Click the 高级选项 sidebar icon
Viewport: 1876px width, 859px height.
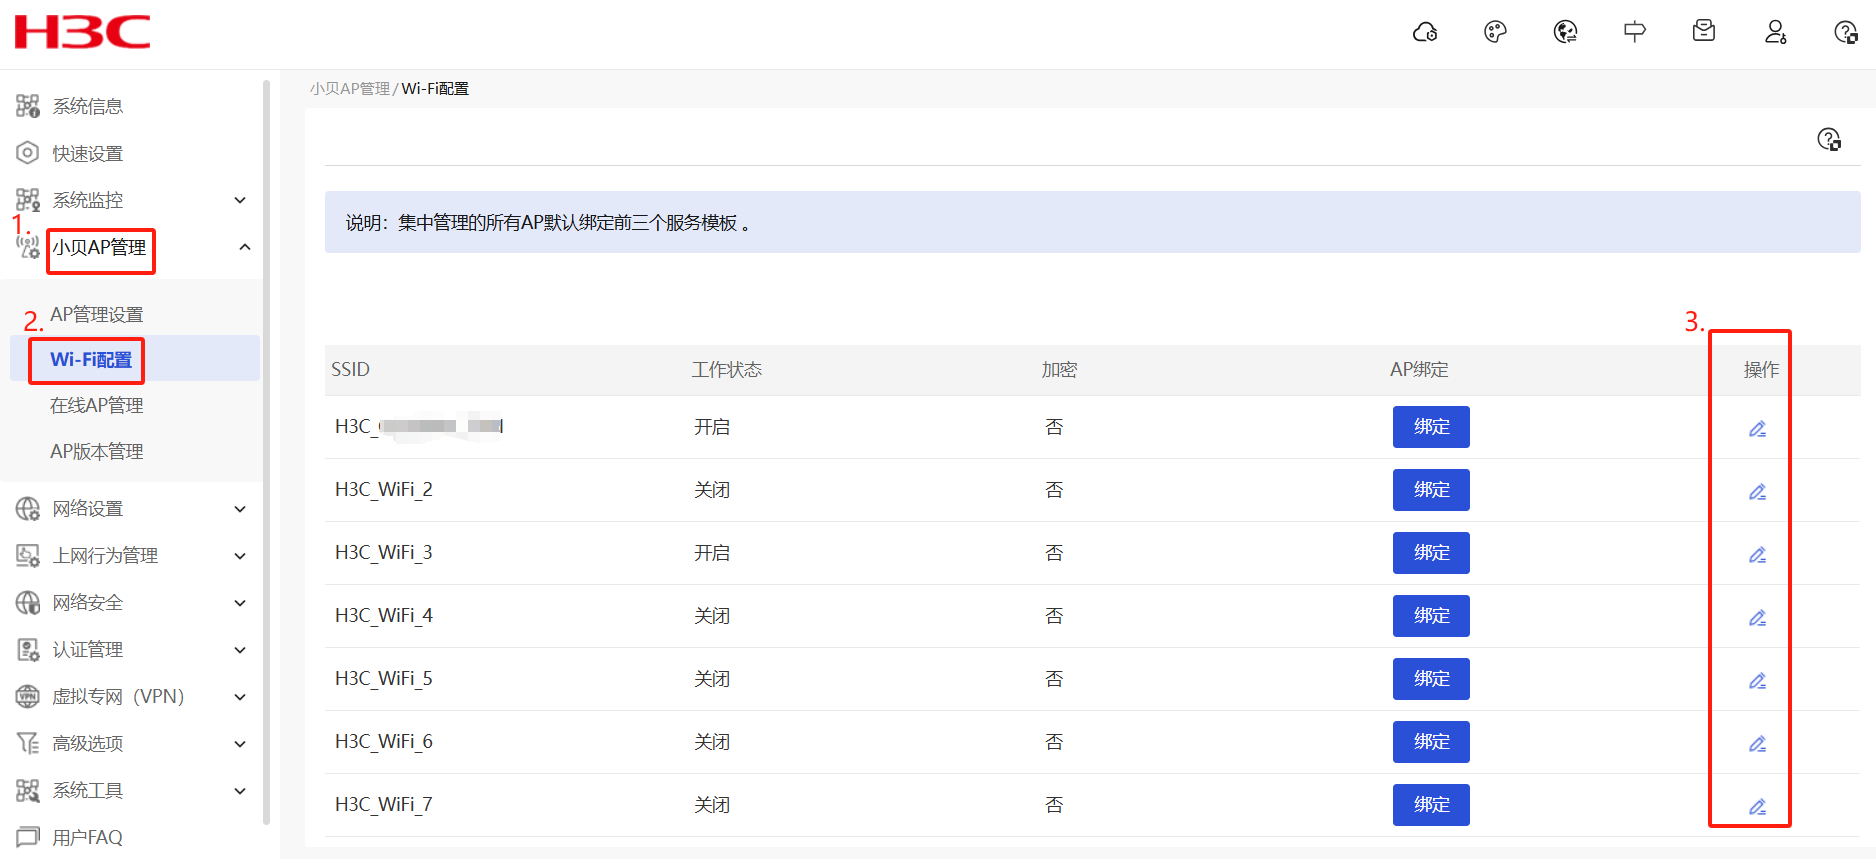[28, 743]
